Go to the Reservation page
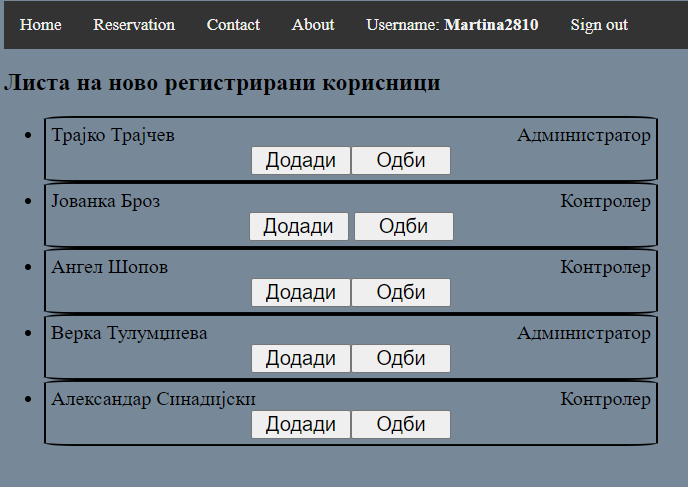This screenshot has height=487, width=688. pos(134,25)
